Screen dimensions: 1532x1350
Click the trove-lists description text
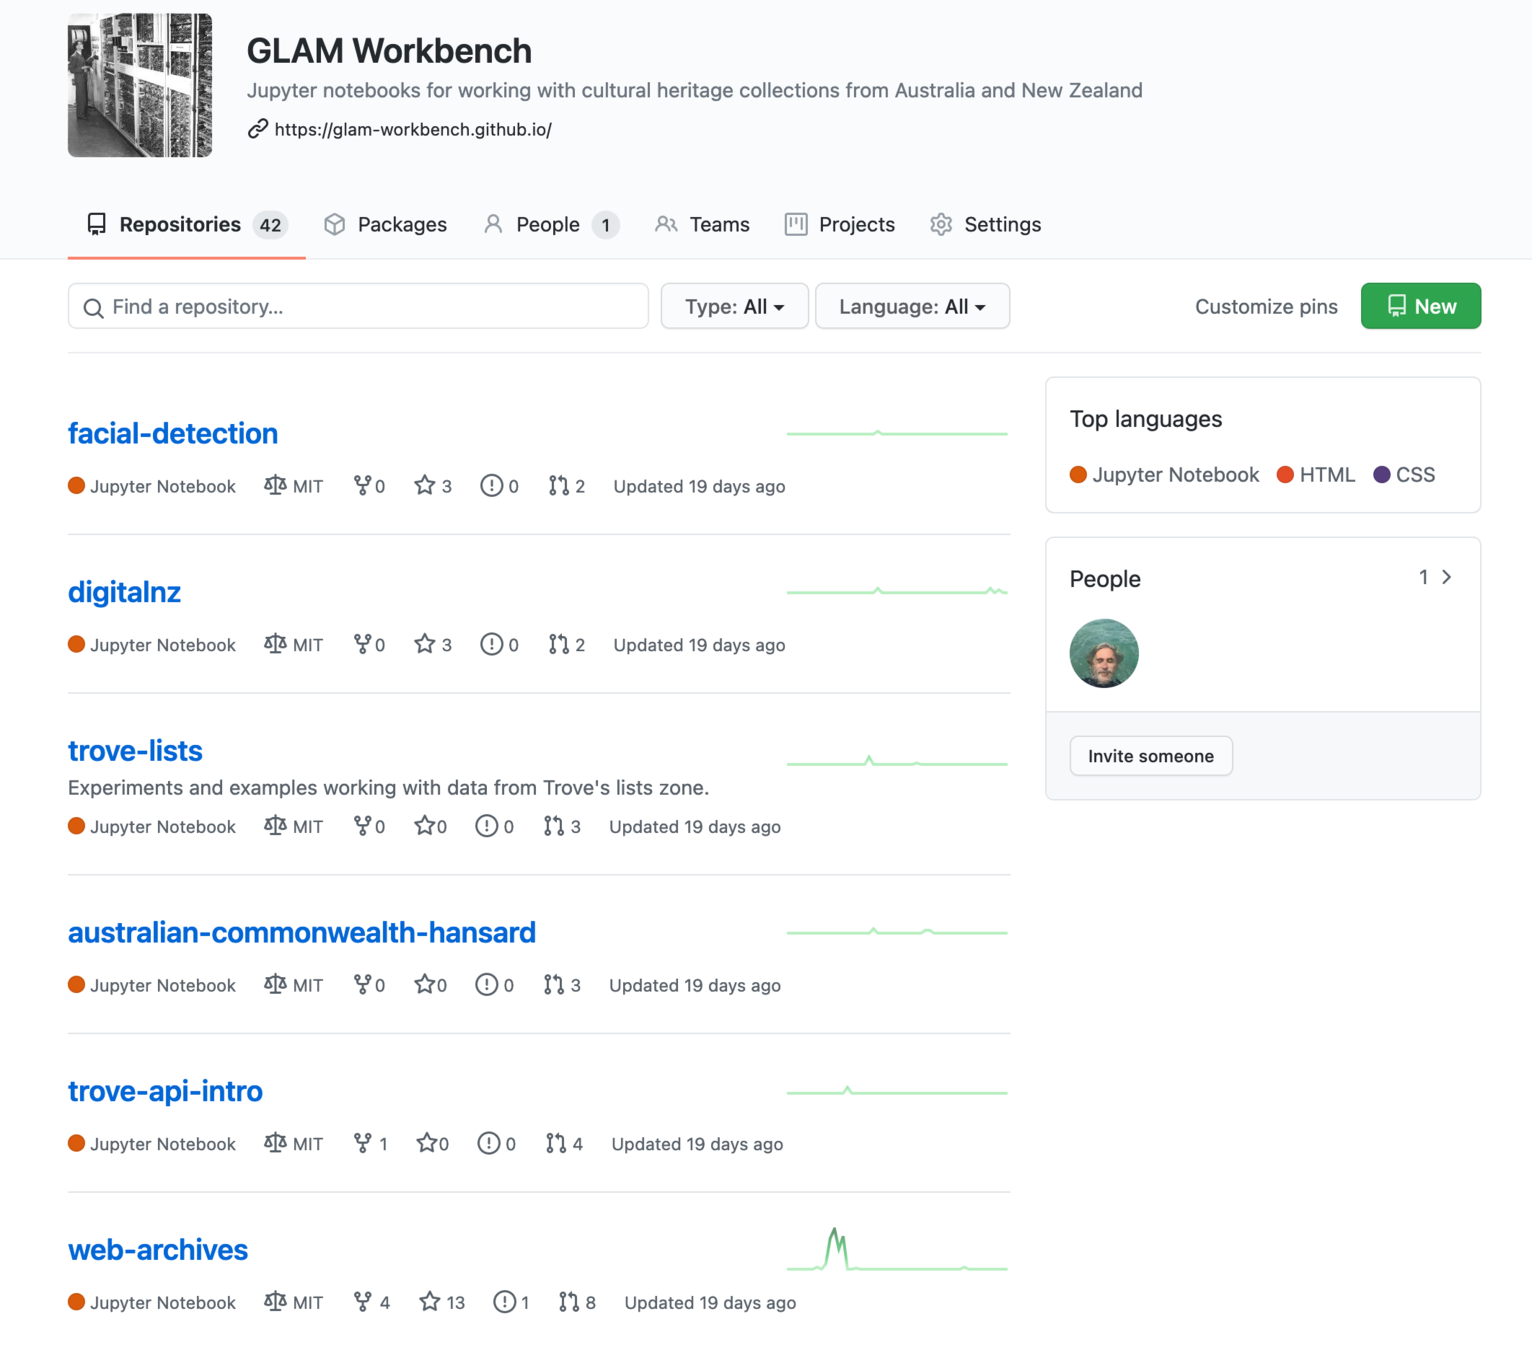click(388, 788)
